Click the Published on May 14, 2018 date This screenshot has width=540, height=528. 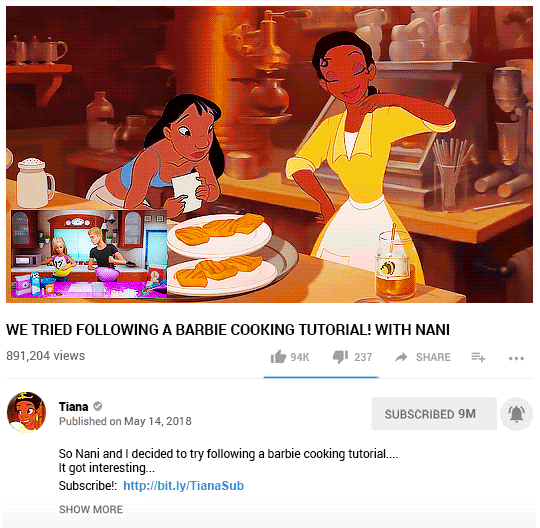(x=125, y=421)
